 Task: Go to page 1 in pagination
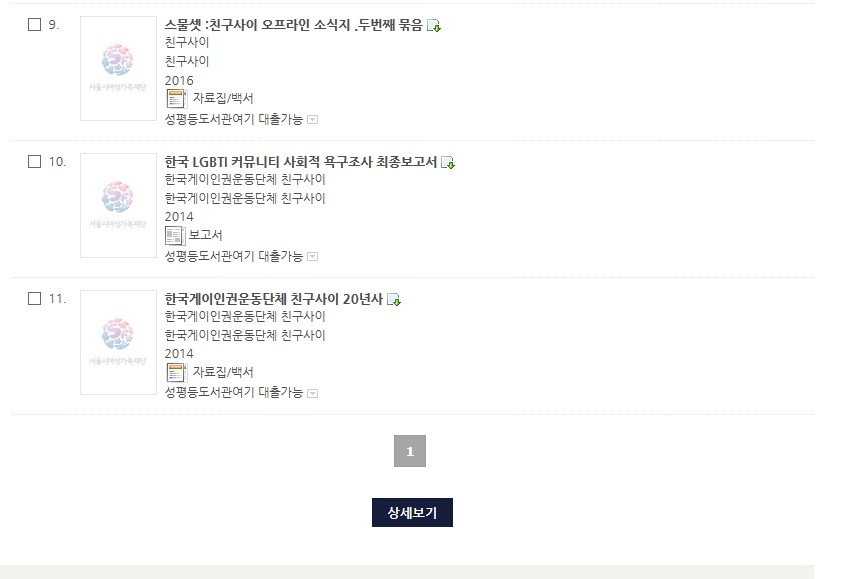[410, 451]
